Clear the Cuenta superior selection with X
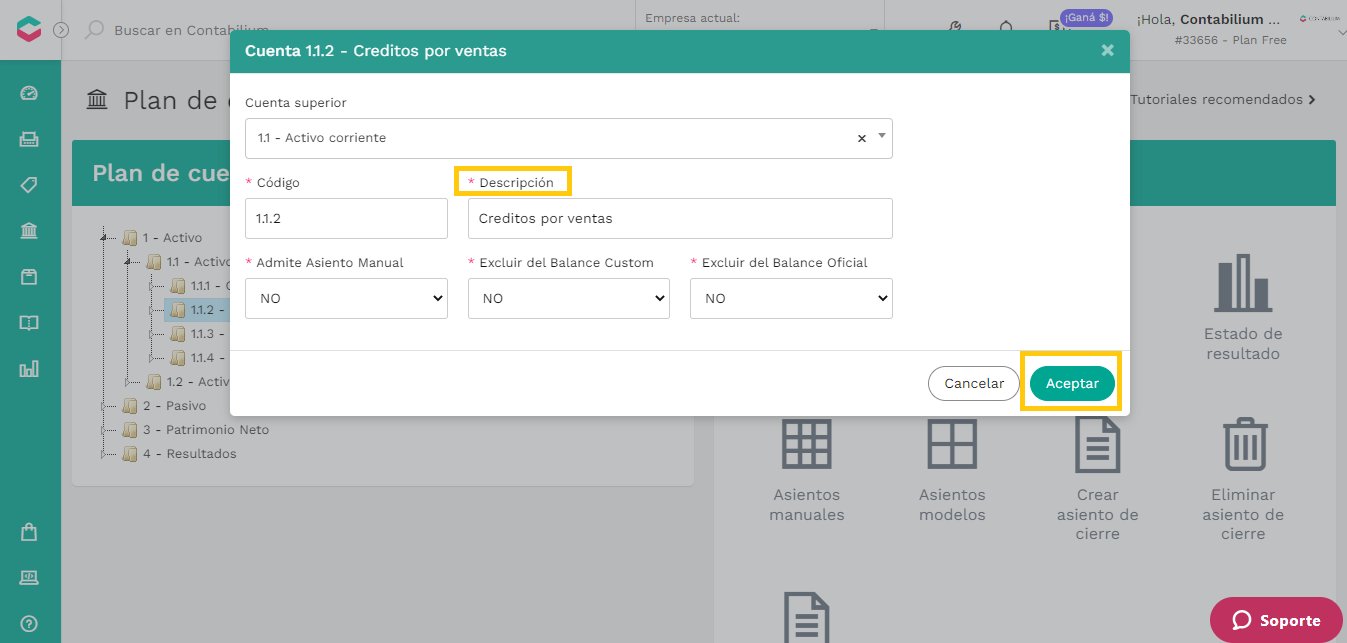Image resolution: width=1347 pixels, height=643 pixels. click(x=862, y=139)
